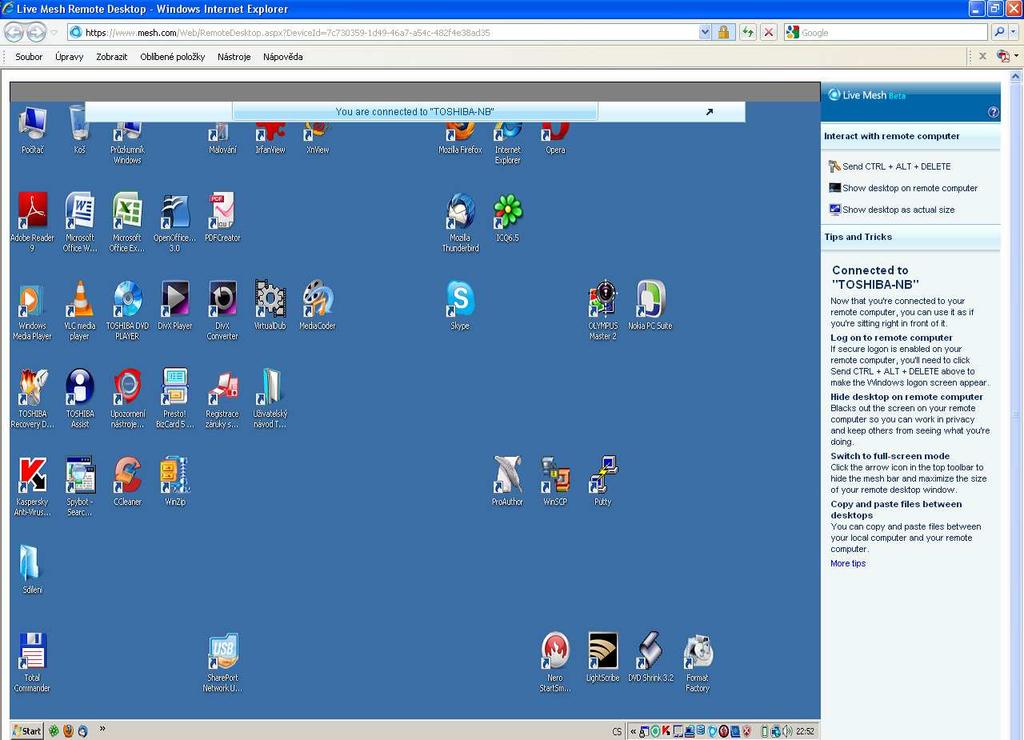
Task: Launch LightScribe desktop icon
Action: click(603, 658)
